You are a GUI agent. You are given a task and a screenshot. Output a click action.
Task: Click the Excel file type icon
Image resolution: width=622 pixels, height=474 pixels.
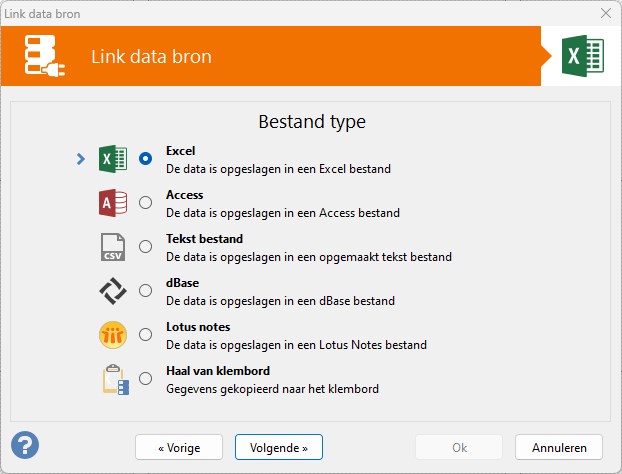tap(113, 159)
